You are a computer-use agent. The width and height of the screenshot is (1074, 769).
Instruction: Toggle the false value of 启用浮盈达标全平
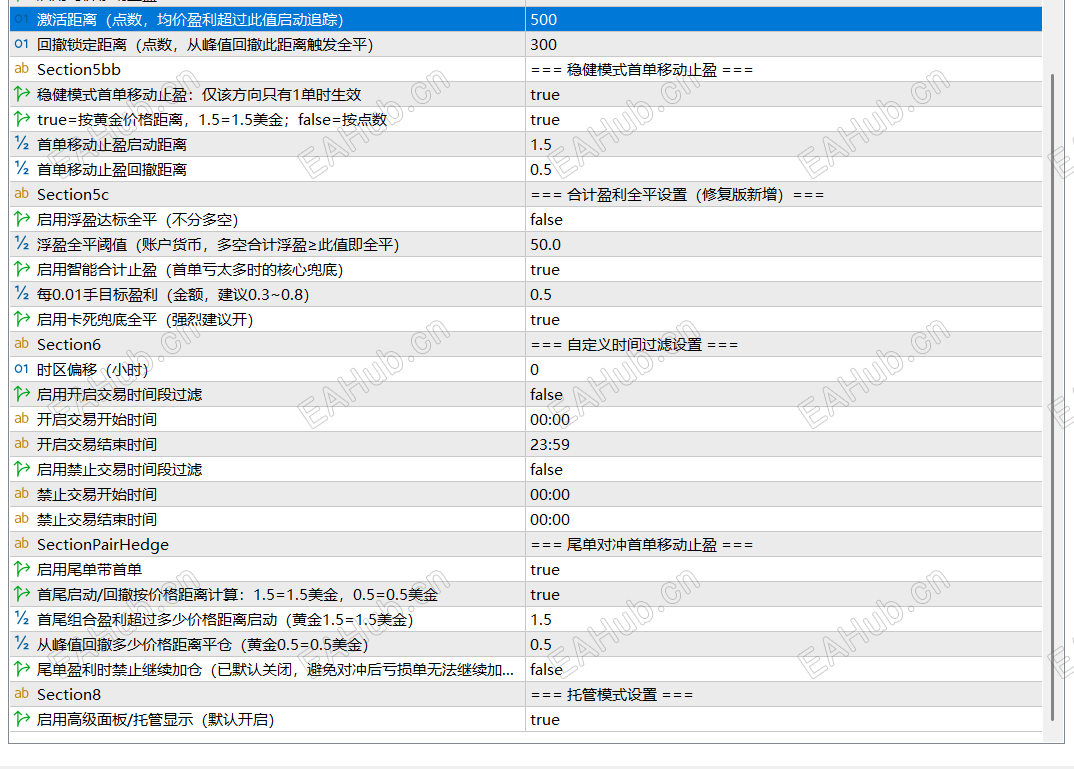(x=784, y=220)
